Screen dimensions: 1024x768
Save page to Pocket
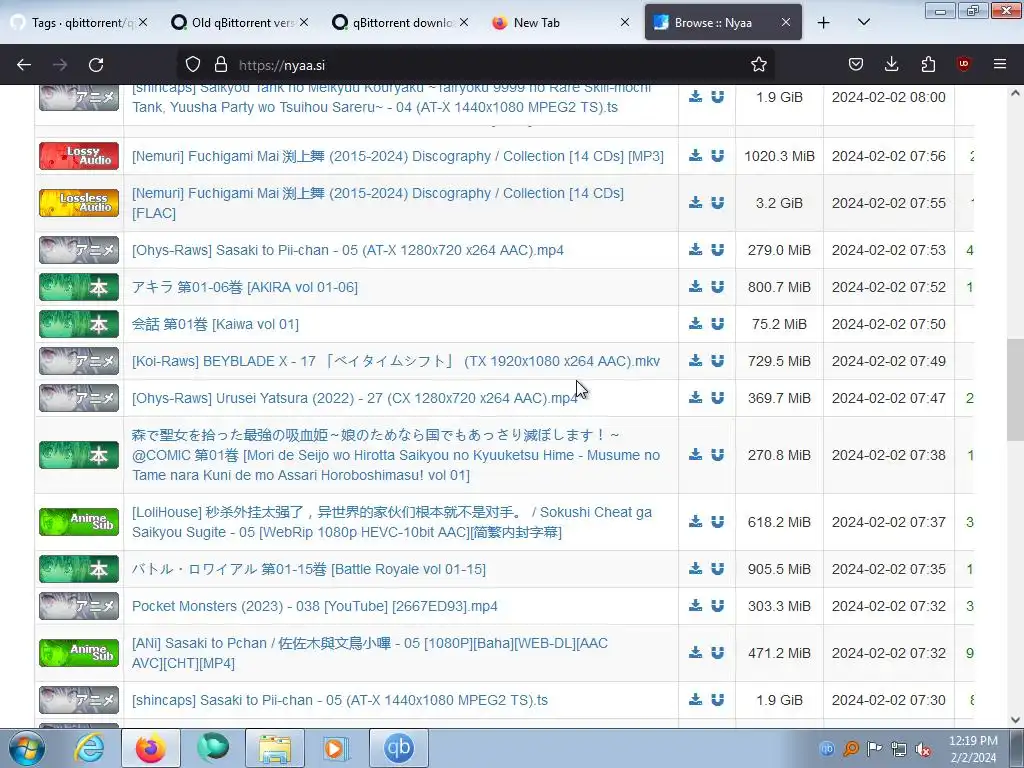coord(856,64)
